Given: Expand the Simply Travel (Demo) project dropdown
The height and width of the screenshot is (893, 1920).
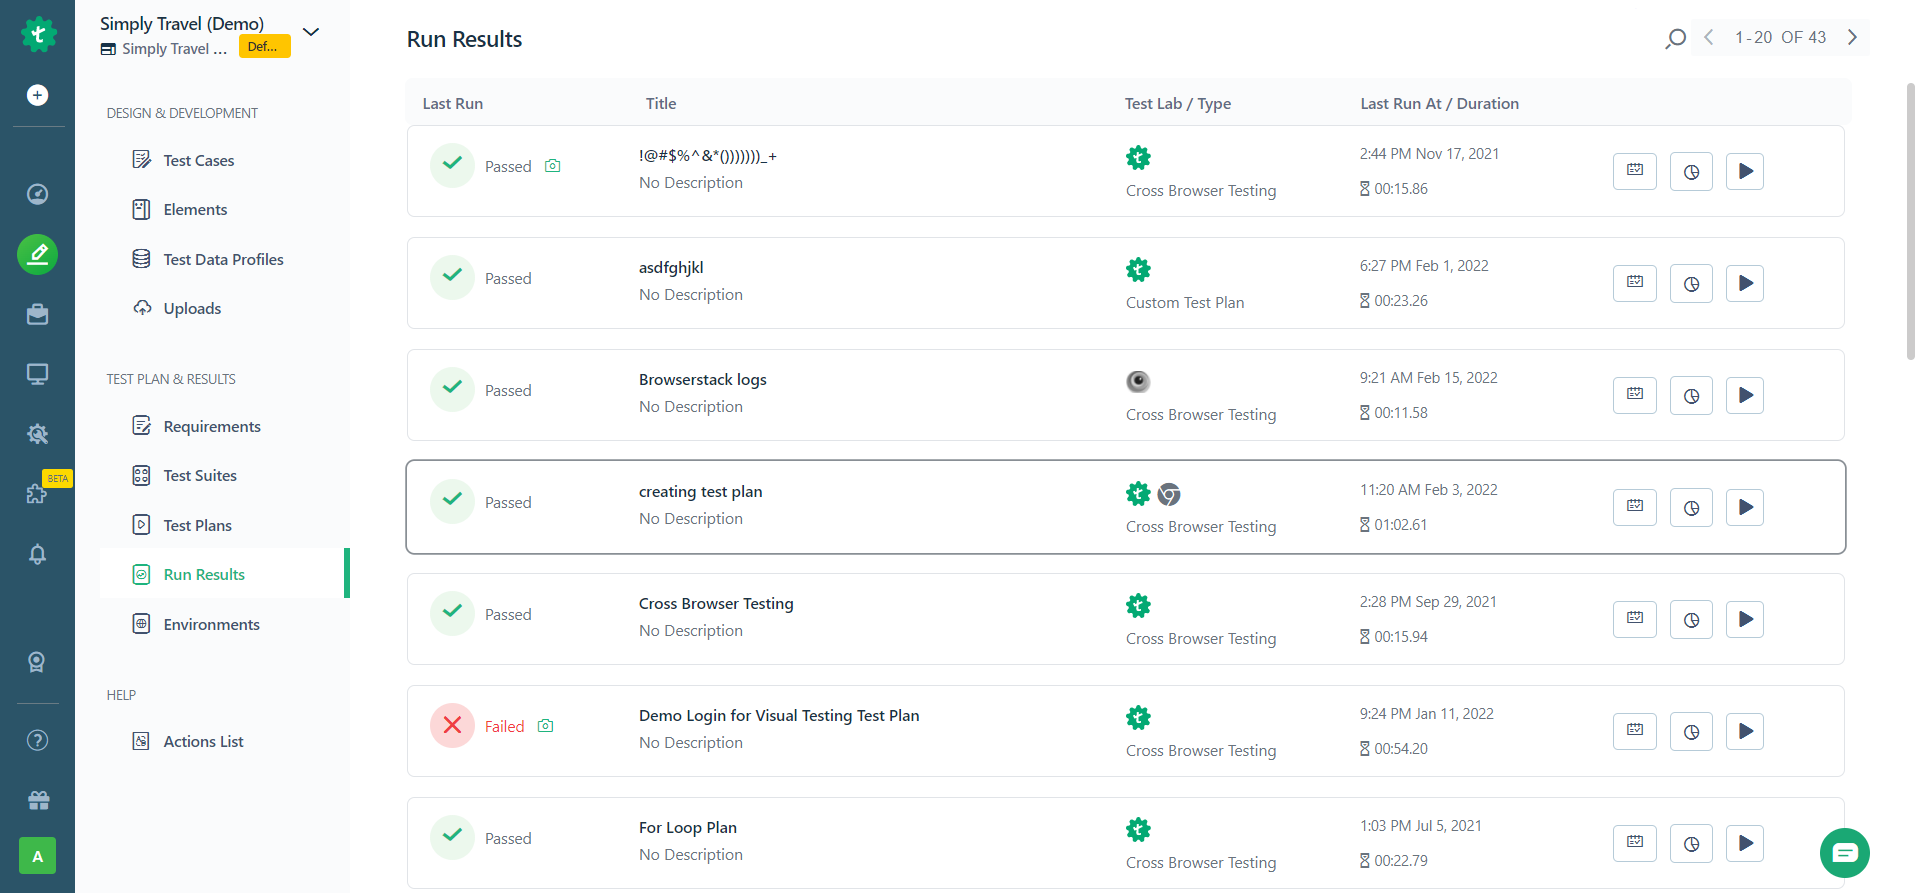Looking at the screenshot, I should [311, 32].
